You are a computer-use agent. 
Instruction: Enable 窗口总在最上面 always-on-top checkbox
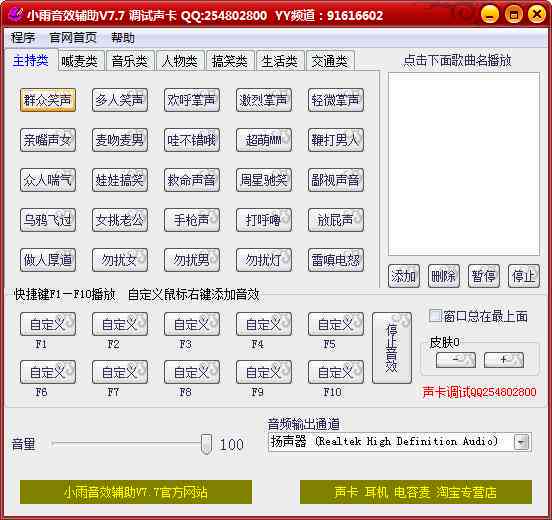[x=435, y=316]
